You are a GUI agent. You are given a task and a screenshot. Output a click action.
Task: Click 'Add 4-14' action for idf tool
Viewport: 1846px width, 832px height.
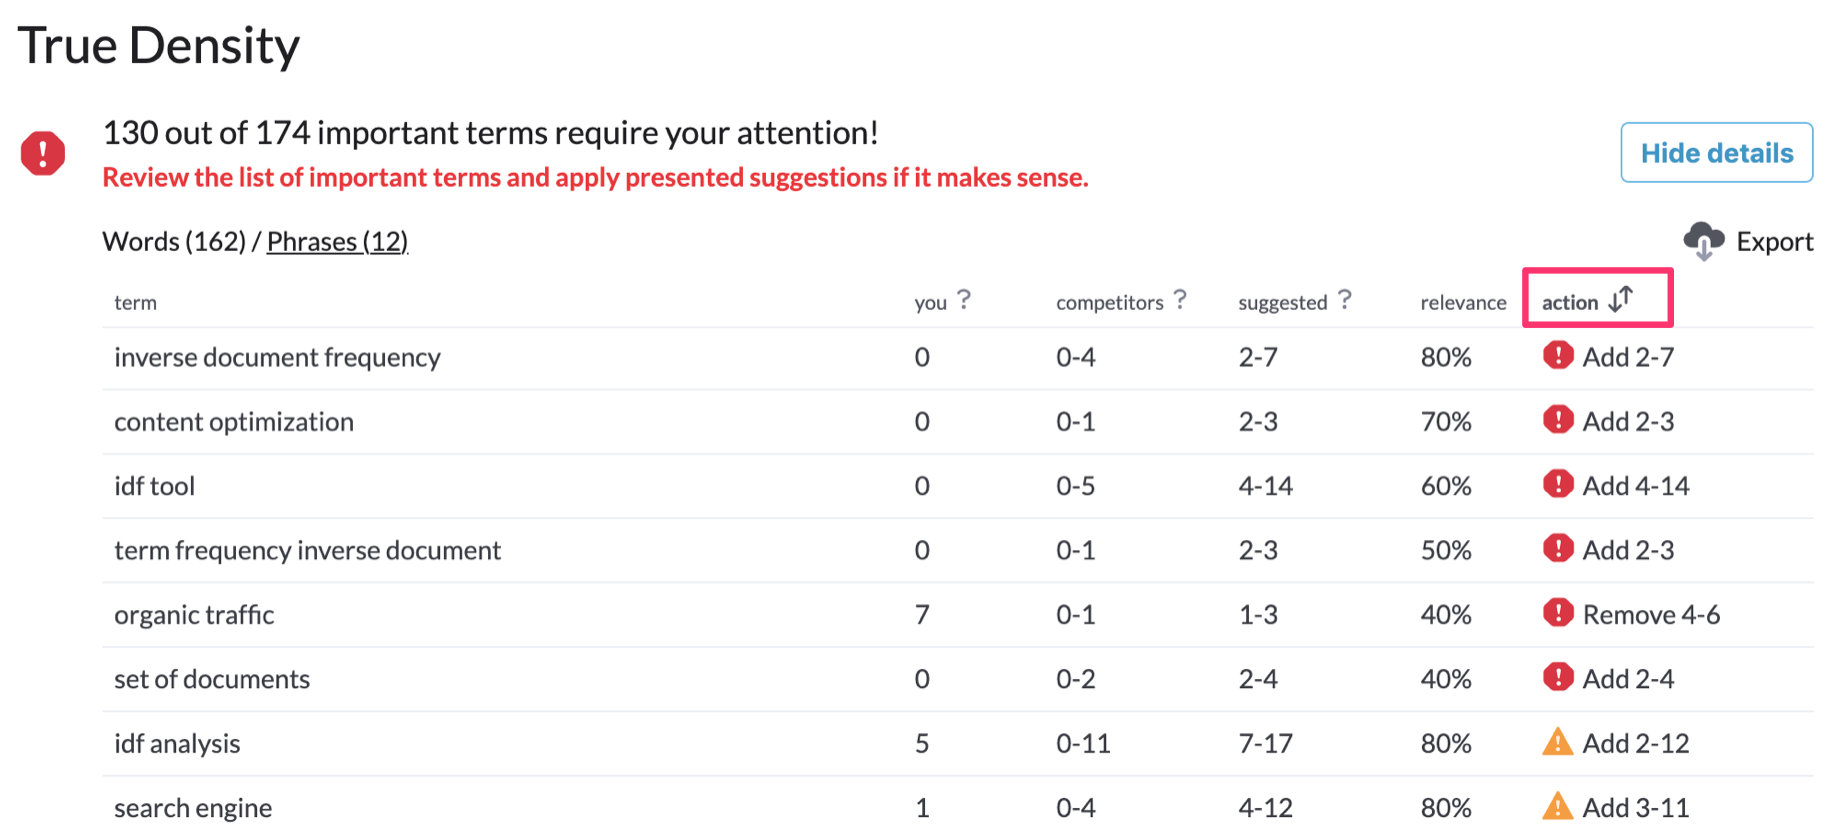click(1636, 486)
